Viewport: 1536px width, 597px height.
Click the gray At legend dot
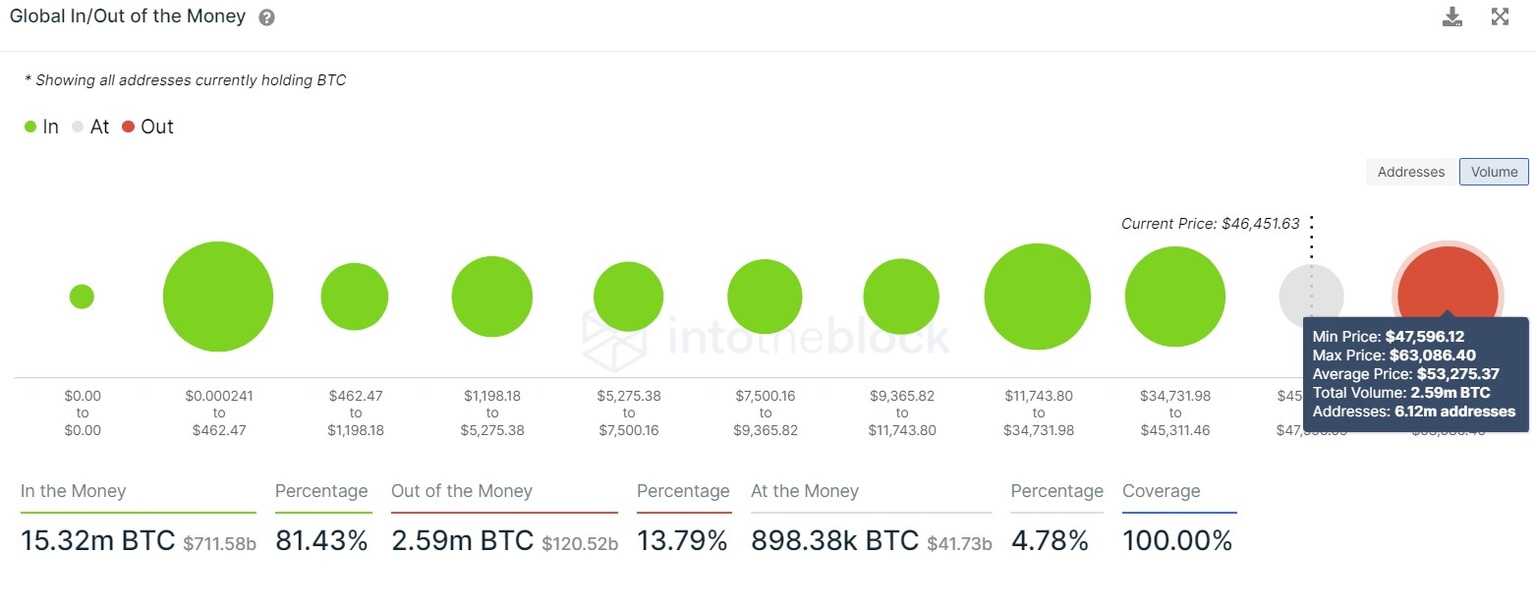click(x=76, y=126)
